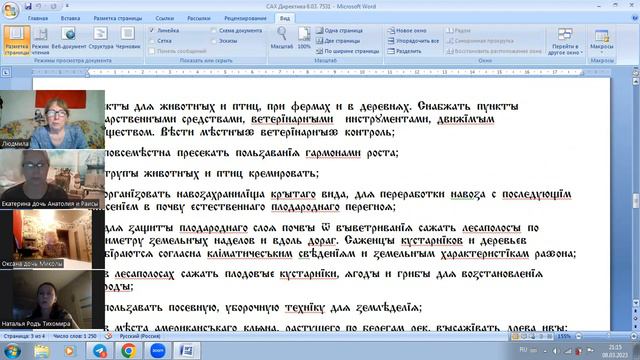The image size is (640, 360).
Task: Open Google Chrome from the taskbar
Action: coord(128,351)
